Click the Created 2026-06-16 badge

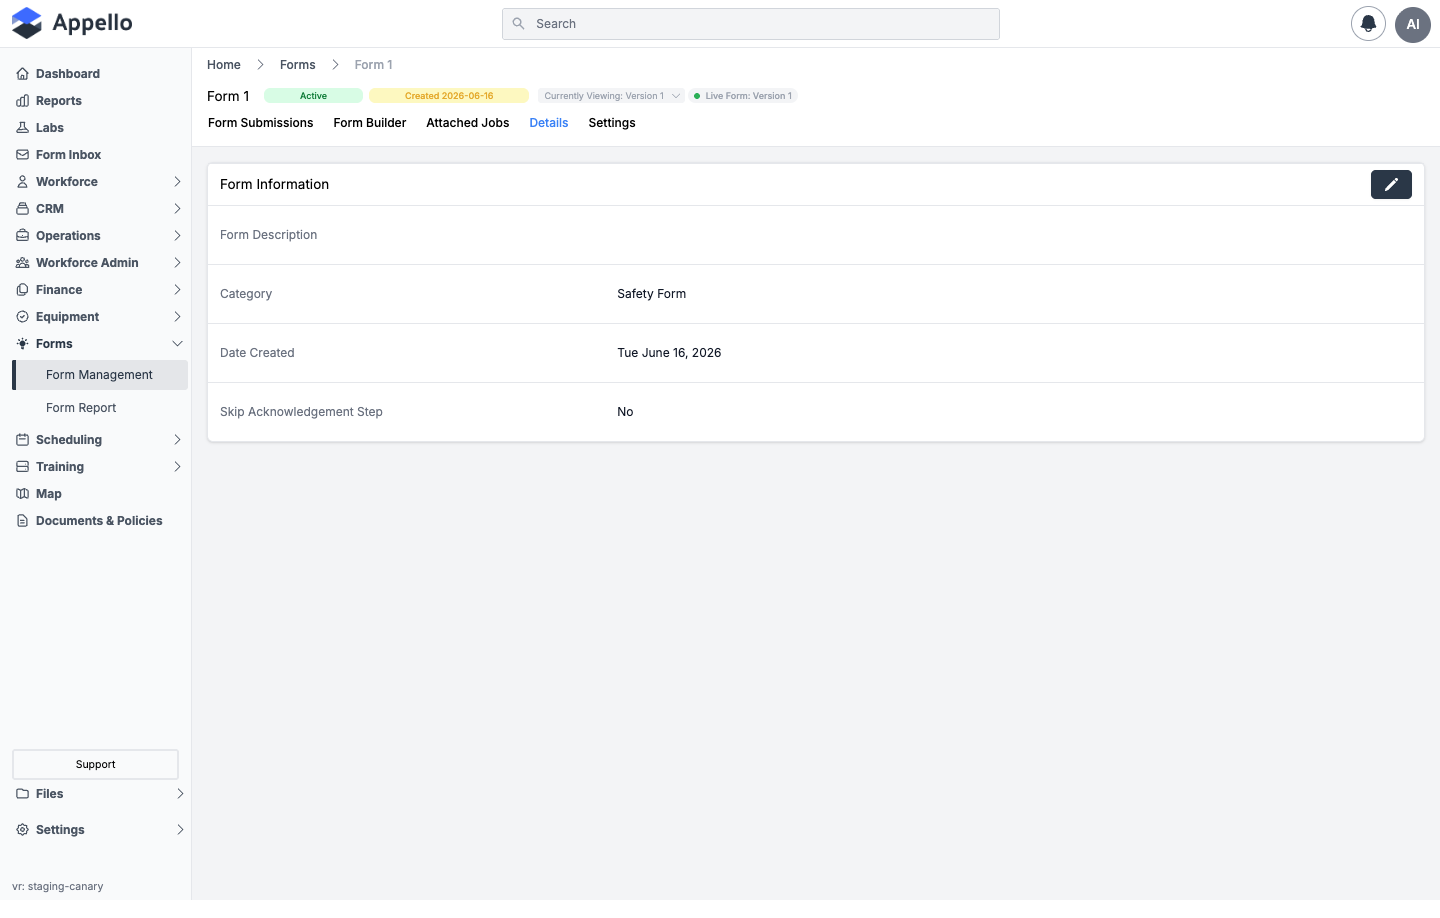(449, 96)
